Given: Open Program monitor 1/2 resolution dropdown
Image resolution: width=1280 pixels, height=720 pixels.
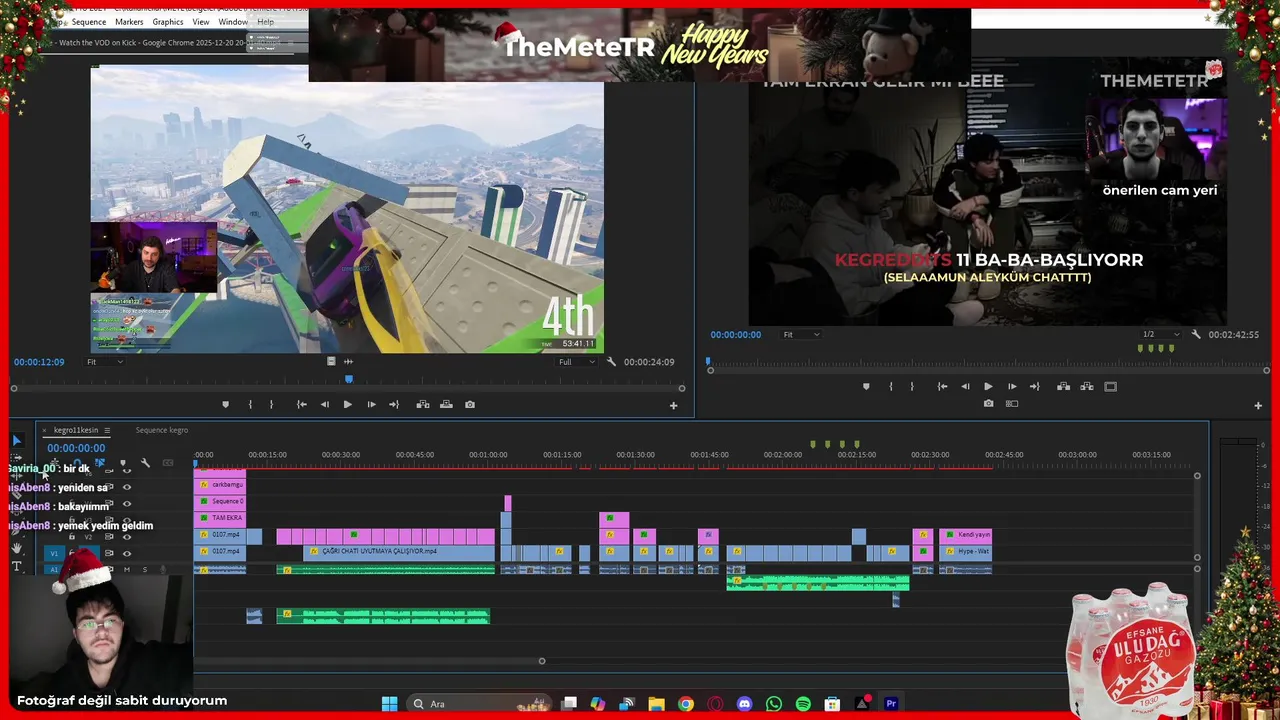Looking at the screenshot, I should click(1160, 334).
